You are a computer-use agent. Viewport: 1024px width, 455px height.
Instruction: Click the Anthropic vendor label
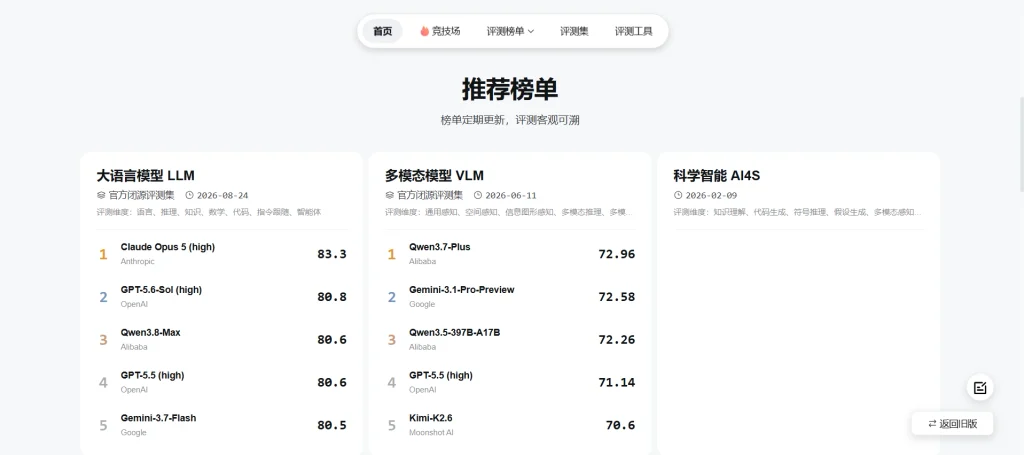click(x=137, y=262)
